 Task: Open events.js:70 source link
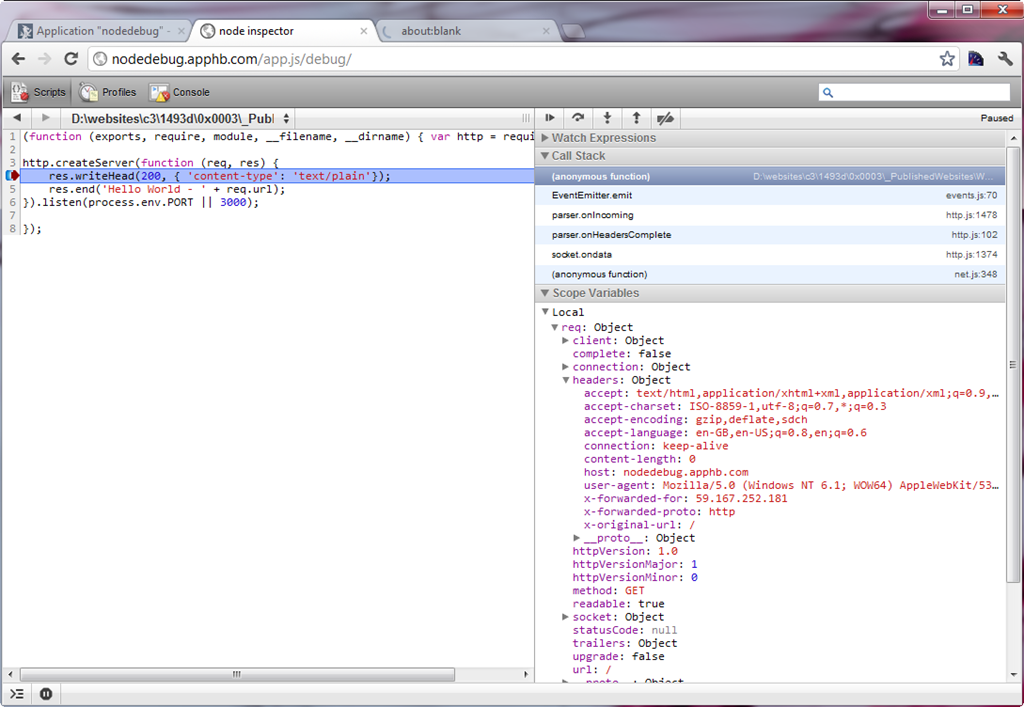click(971, 195)
